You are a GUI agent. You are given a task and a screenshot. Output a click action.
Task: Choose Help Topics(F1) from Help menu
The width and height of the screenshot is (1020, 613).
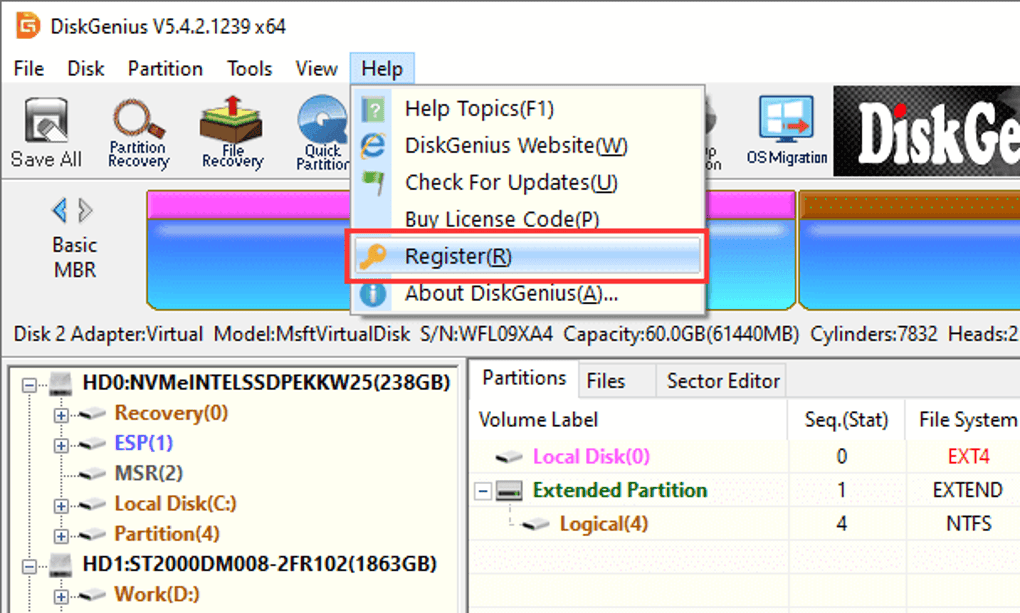coord(528,109)
